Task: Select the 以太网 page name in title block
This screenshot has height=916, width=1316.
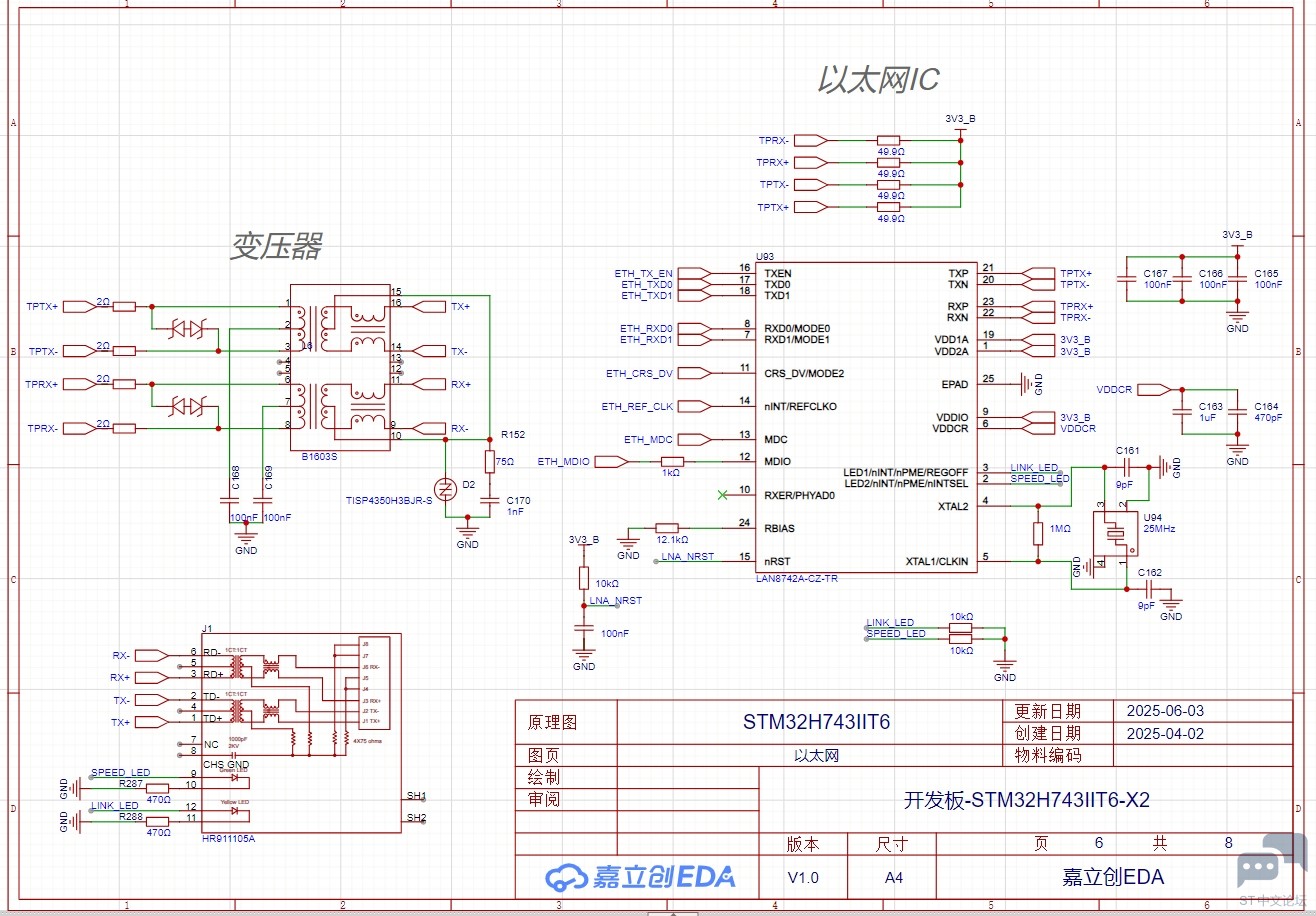Action: pos(815,756)
